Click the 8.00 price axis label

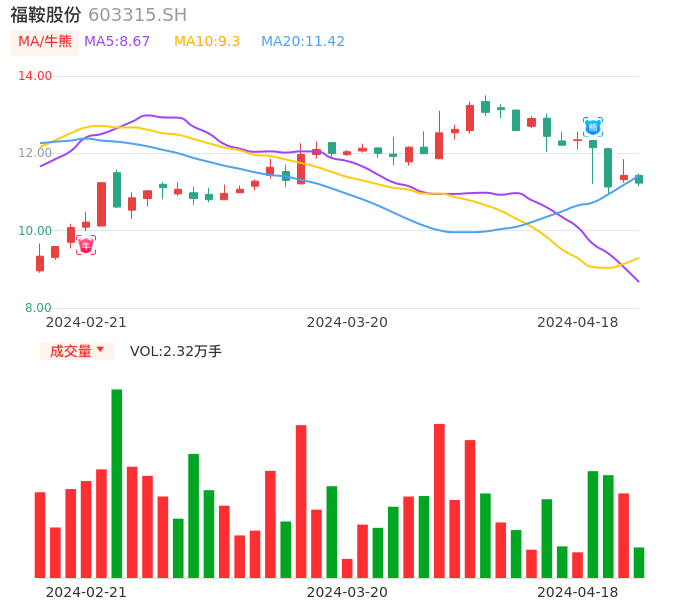point(38,308)
